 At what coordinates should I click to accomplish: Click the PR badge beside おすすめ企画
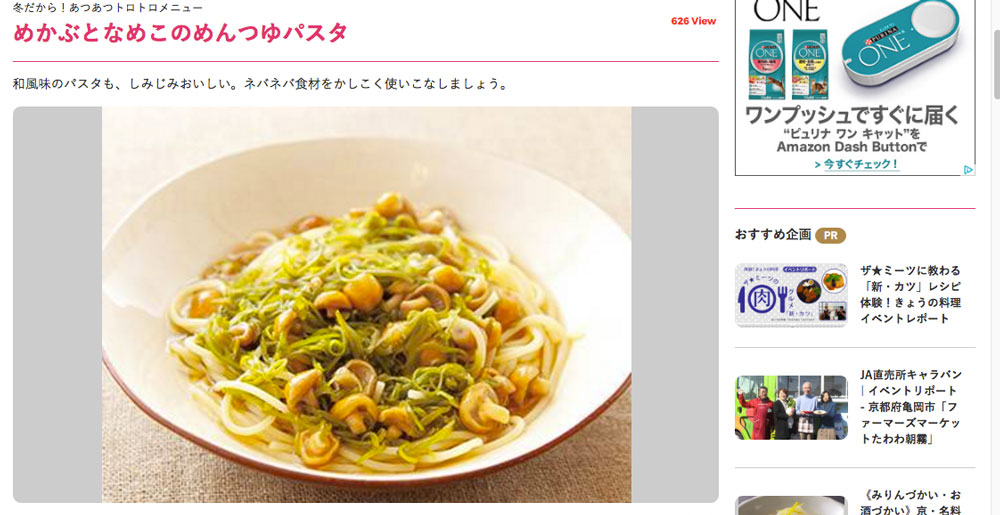coord(830,235)
